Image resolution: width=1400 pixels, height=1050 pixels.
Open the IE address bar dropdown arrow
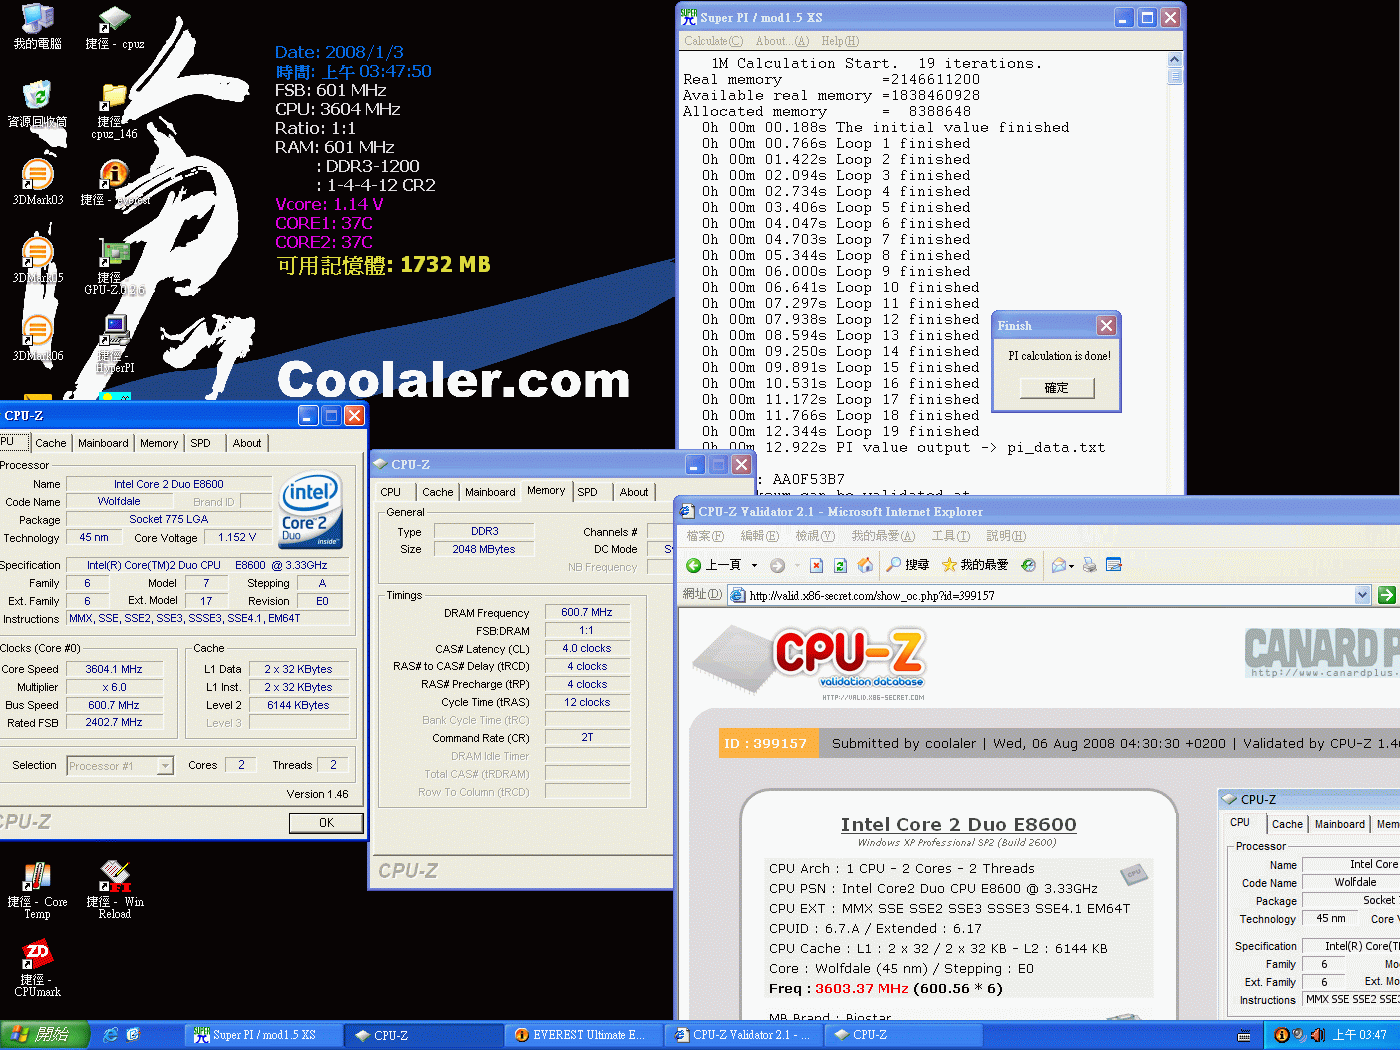tap(1362, 595)
